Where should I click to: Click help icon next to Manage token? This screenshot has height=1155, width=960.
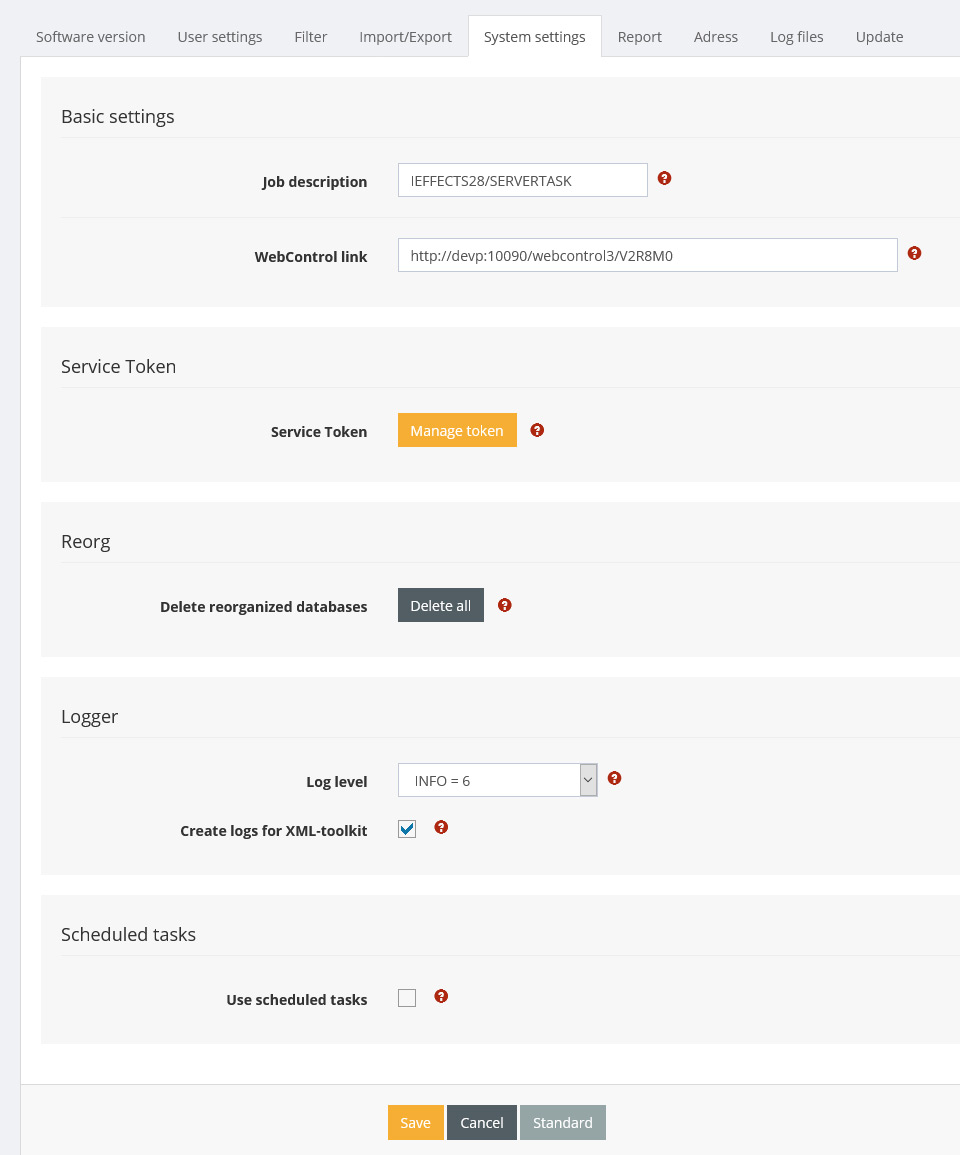(537, 430)
